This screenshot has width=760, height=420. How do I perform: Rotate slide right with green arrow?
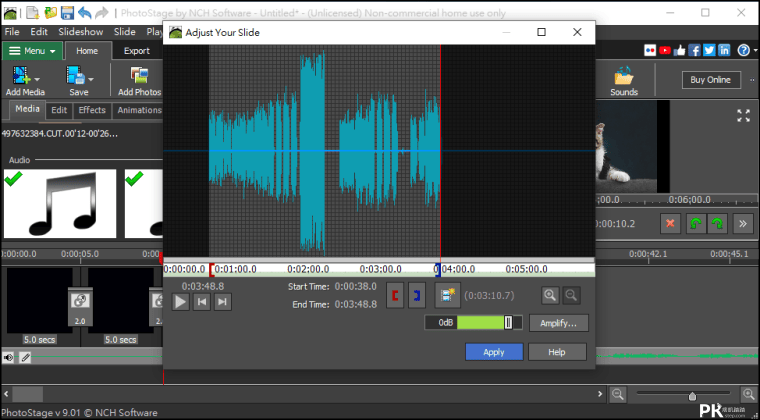click(x=717, y=224)
